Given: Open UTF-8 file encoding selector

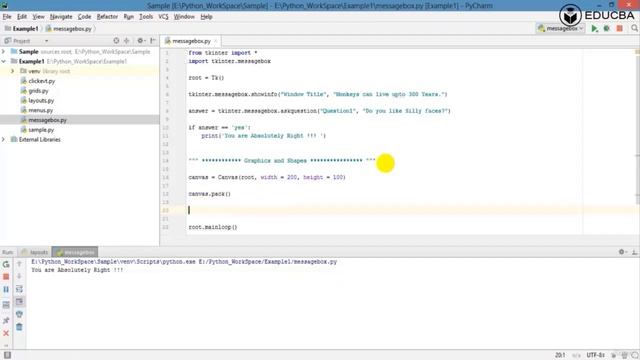Looking at the screenshot, I should 596,355.
